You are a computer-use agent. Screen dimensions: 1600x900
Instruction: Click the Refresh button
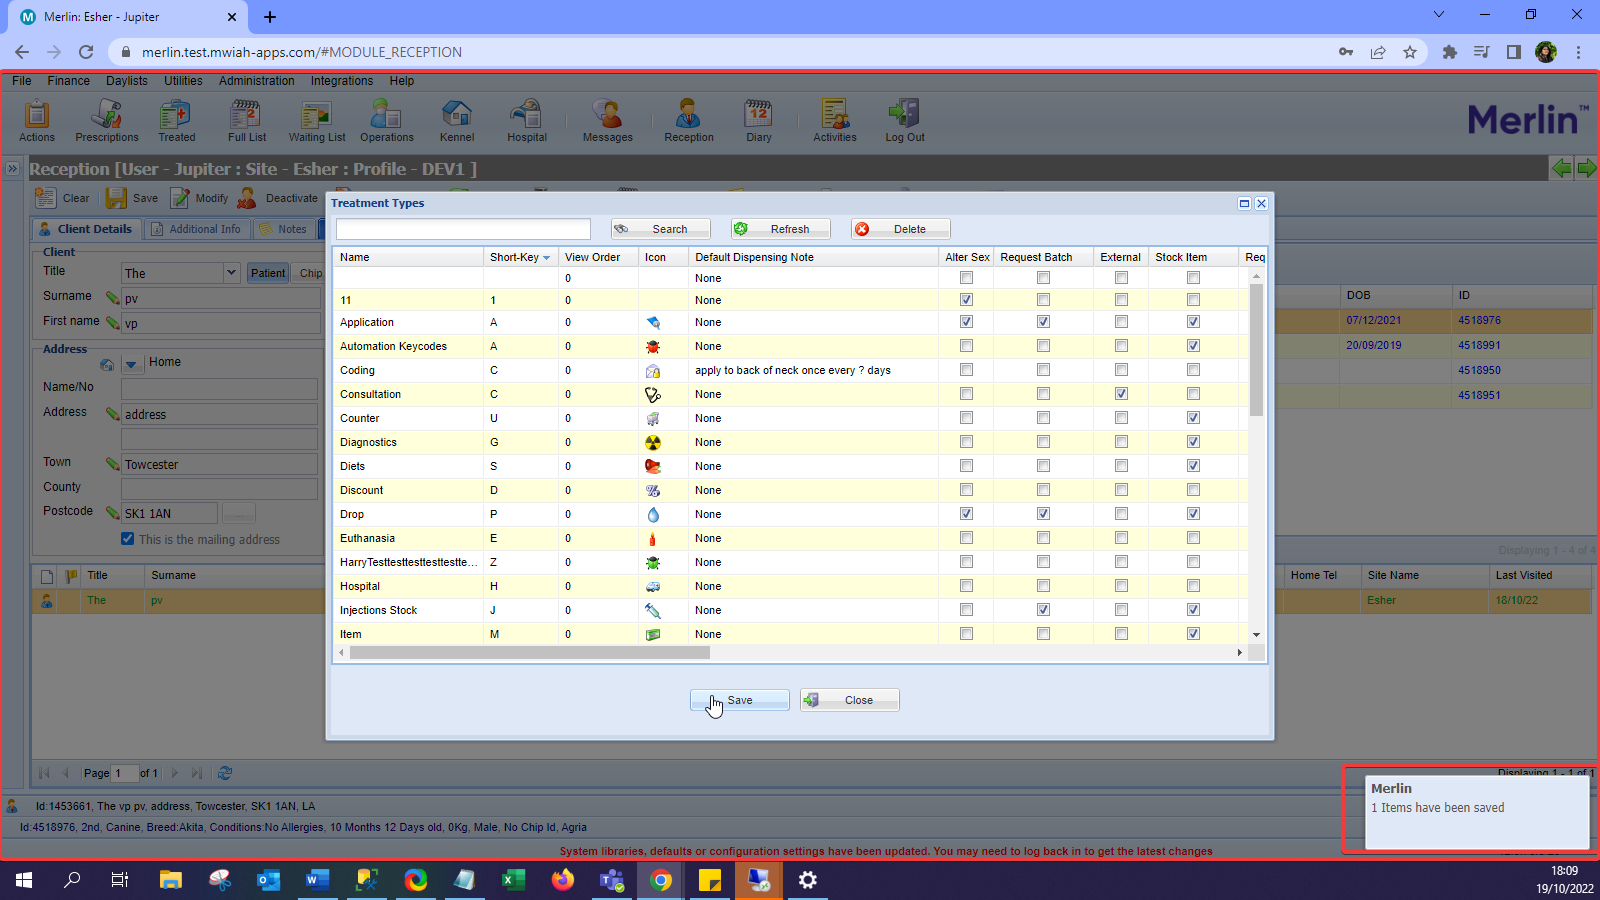coord(781,229)
